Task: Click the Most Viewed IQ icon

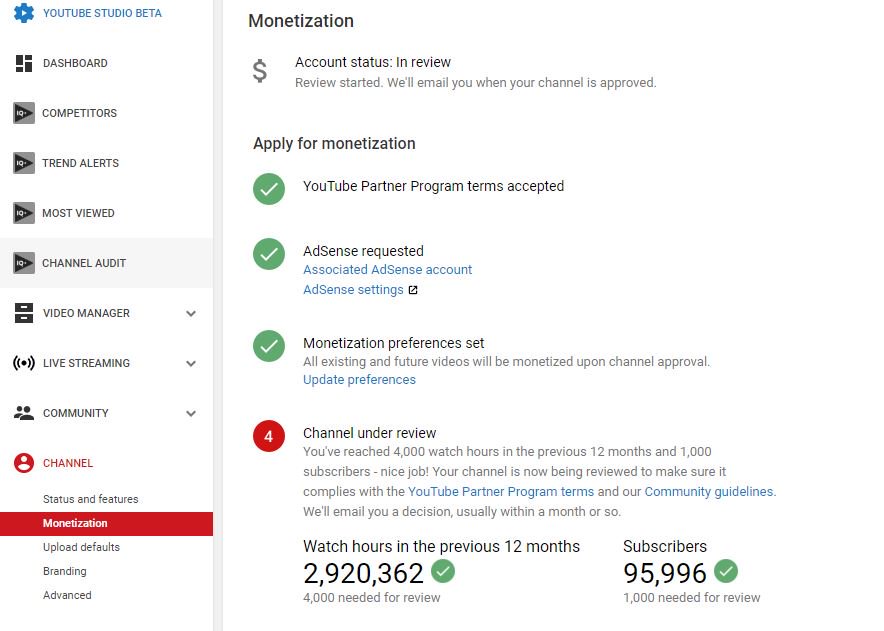Action: [24, 213]
